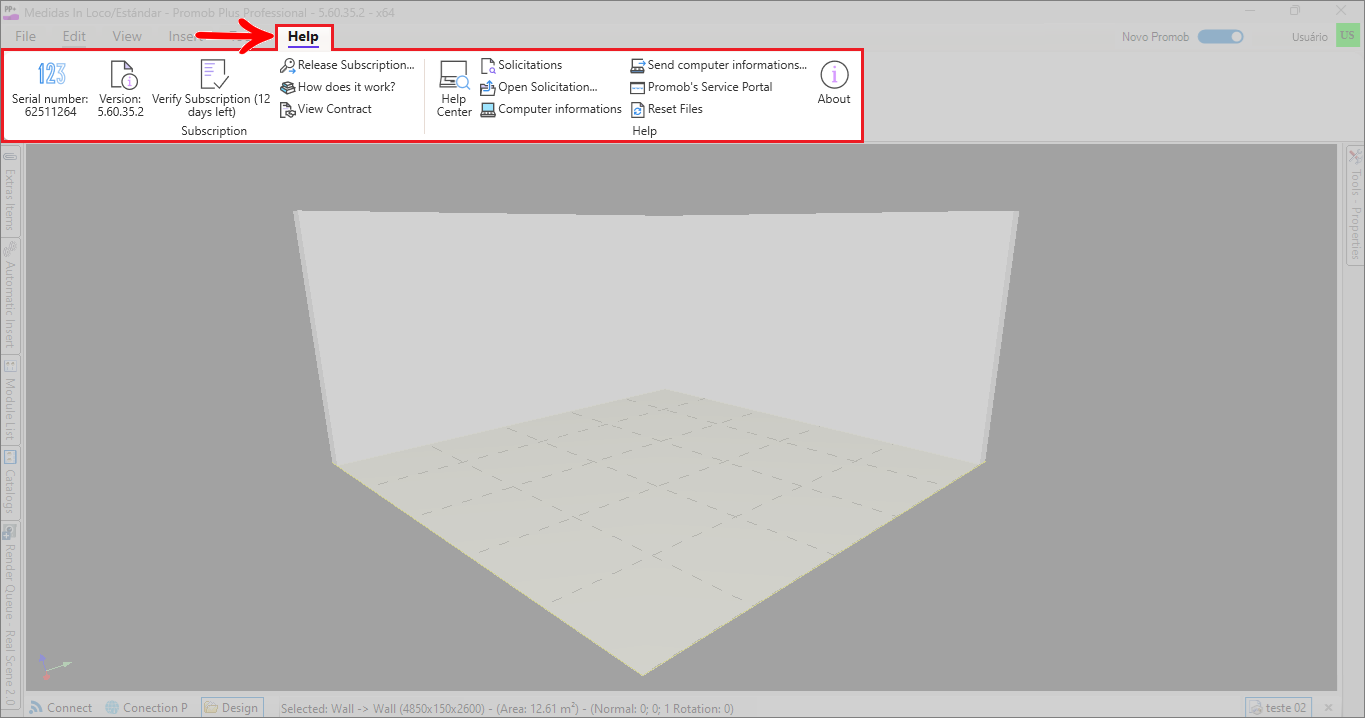Viewport: 1365px width, 718px height.
Task: Open the Catalogs side panel tab
Action: (9, 483)
